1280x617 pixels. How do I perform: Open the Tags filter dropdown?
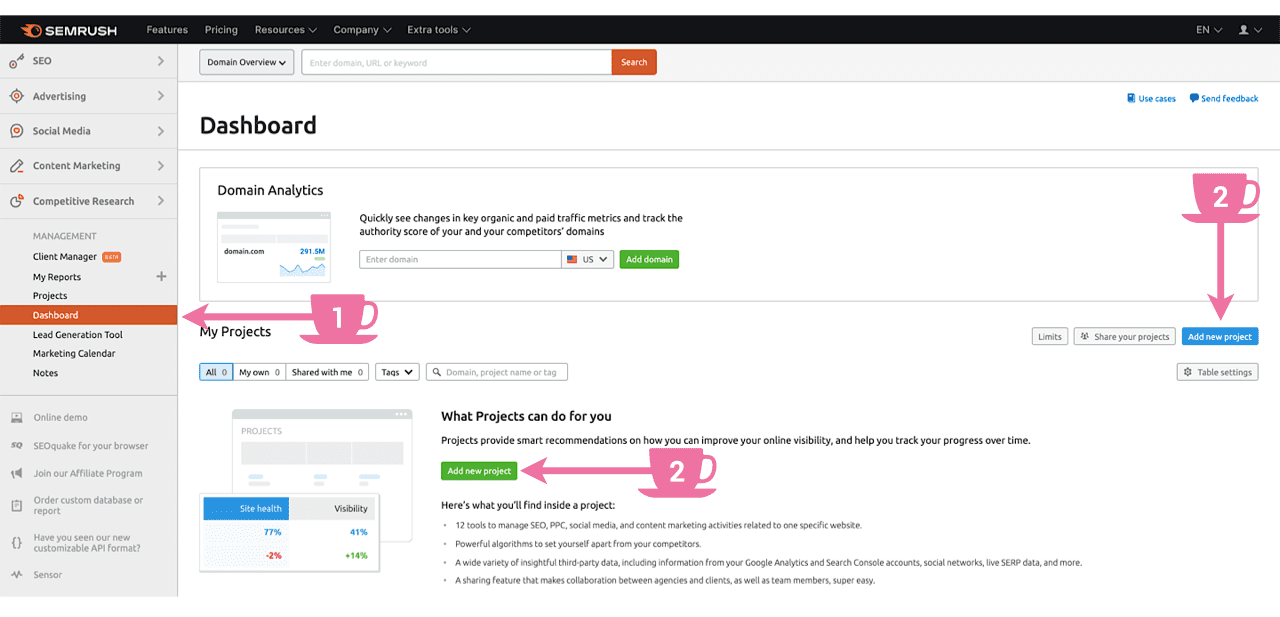tap(396, 371)
